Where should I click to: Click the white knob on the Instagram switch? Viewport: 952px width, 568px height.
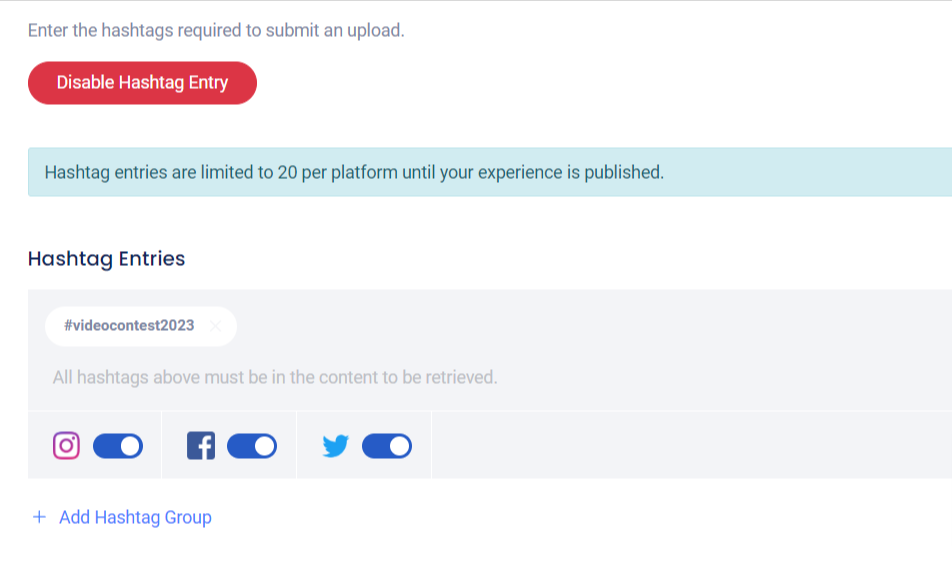(x=130, y=446)
